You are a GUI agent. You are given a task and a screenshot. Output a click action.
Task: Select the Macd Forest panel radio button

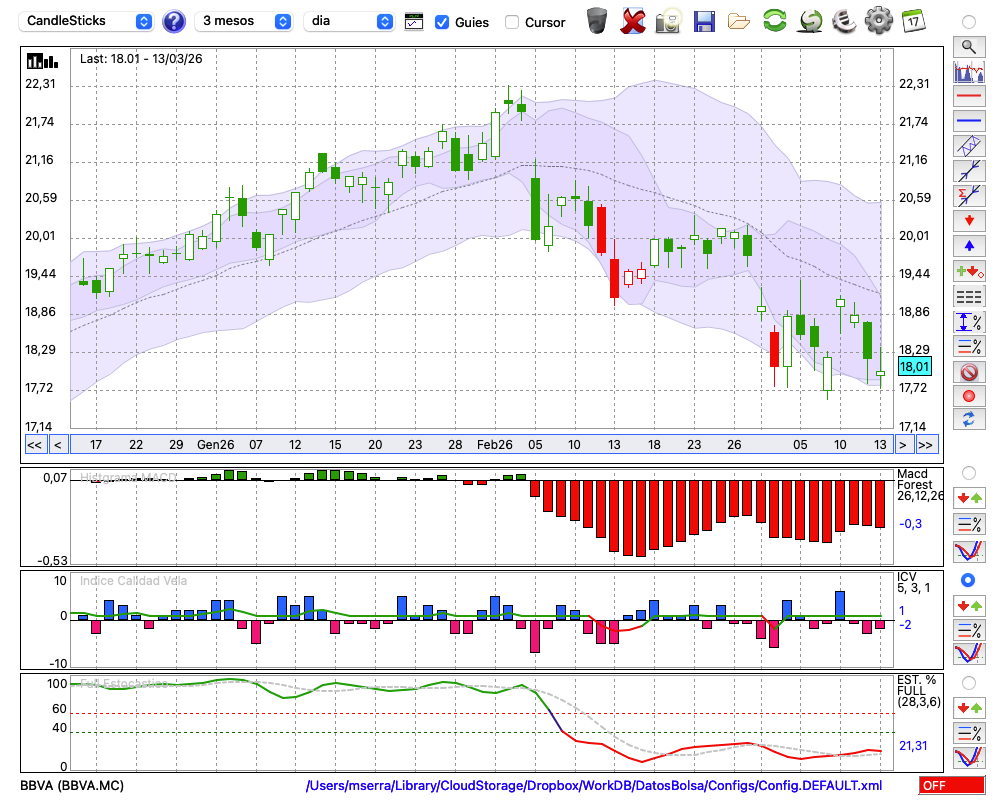(x=968, y=472)
